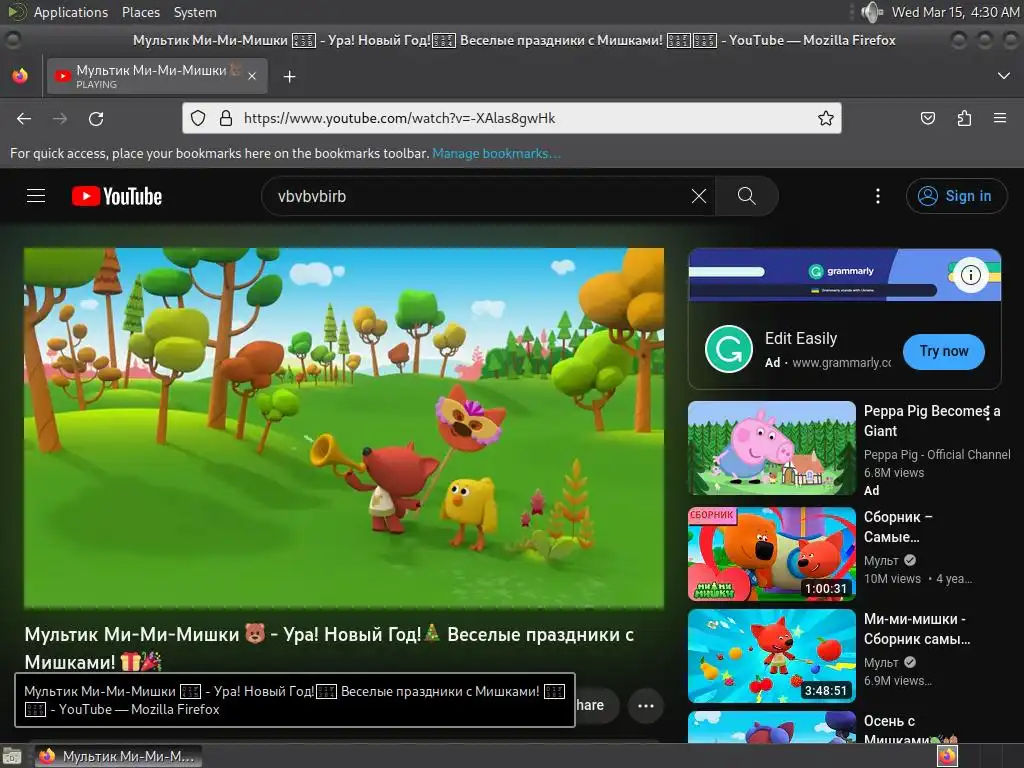1024x768 pixels.
Task: Open the Firefox application menu
Action: pos(1000,118)
